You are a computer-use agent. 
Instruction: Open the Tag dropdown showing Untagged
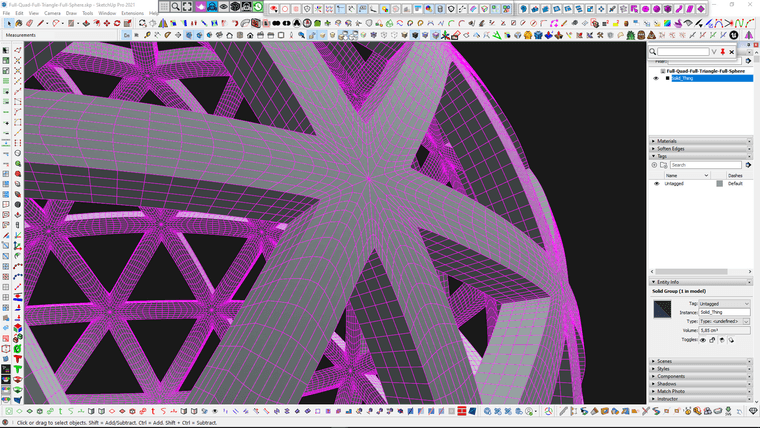pyautogui.click(x=724, y=303)
